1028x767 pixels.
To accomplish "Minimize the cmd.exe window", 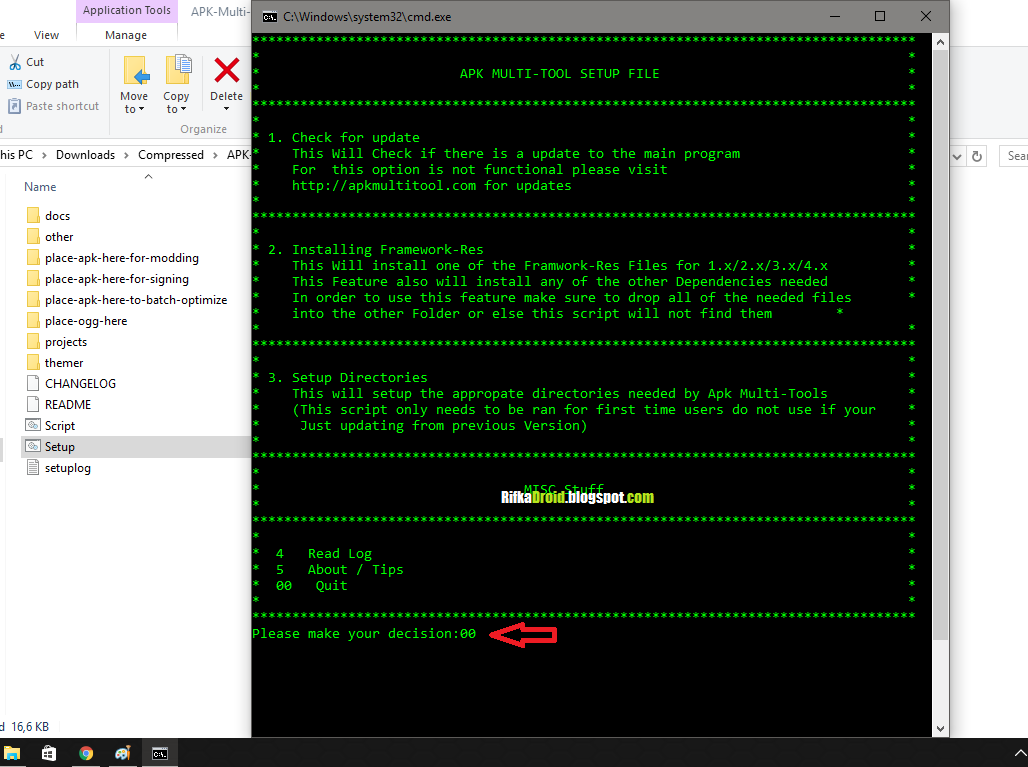I will tap(835, 16).
